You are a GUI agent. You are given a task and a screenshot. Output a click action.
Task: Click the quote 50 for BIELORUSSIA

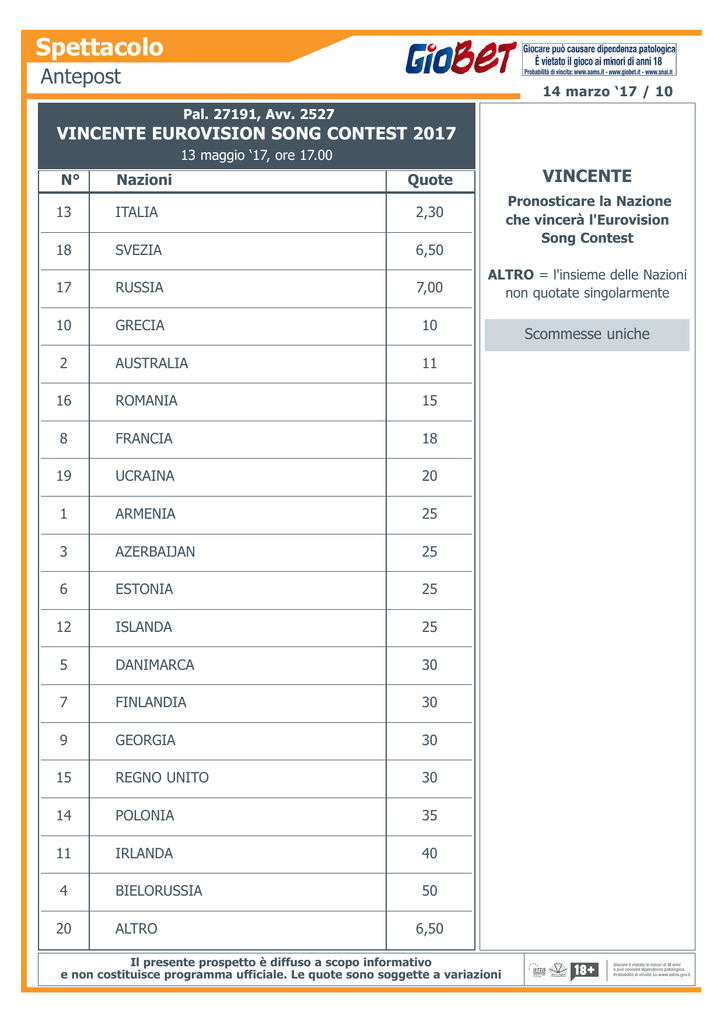click(x=430, y=891)
